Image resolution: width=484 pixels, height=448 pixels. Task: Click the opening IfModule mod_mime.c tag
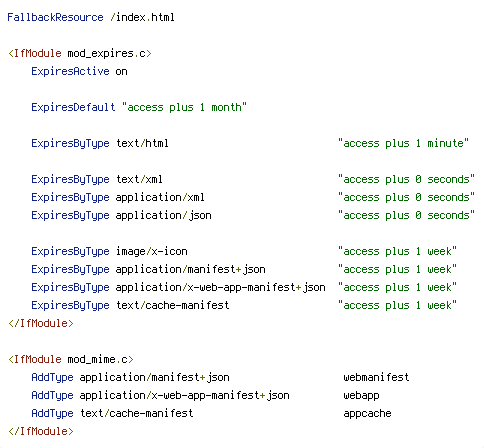[71, 359]
